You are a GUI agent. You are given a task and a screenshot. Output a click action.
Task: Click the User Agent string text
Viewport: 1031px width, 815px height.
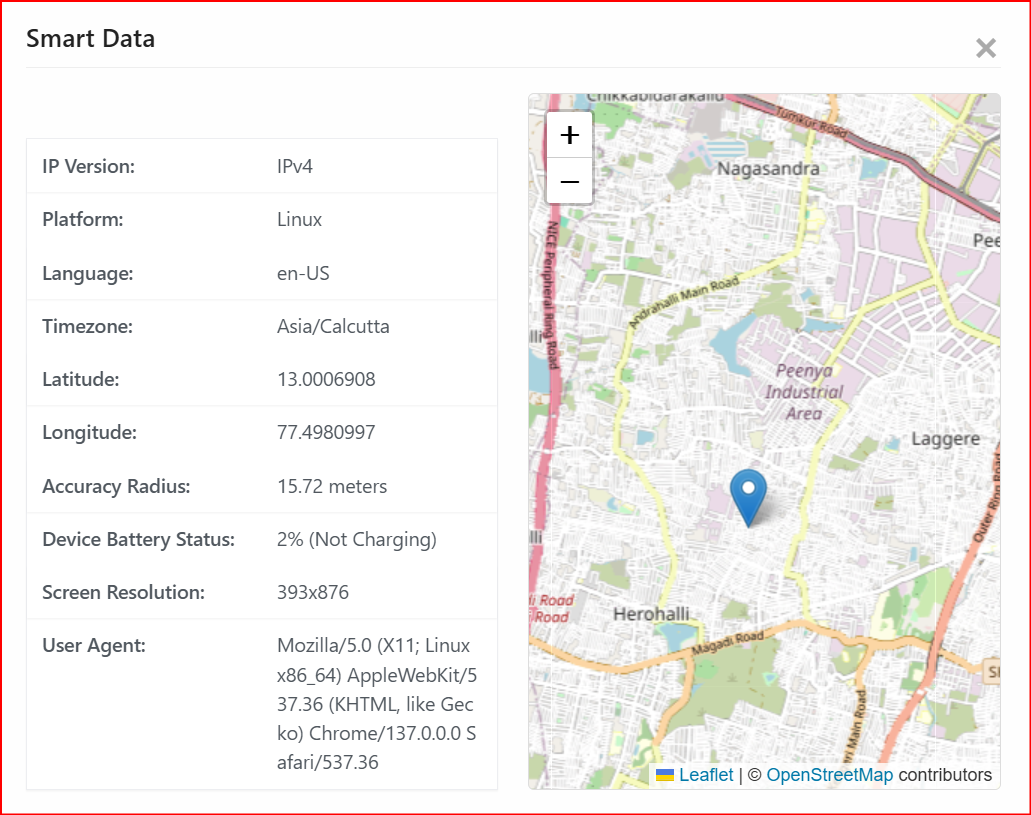376,704
